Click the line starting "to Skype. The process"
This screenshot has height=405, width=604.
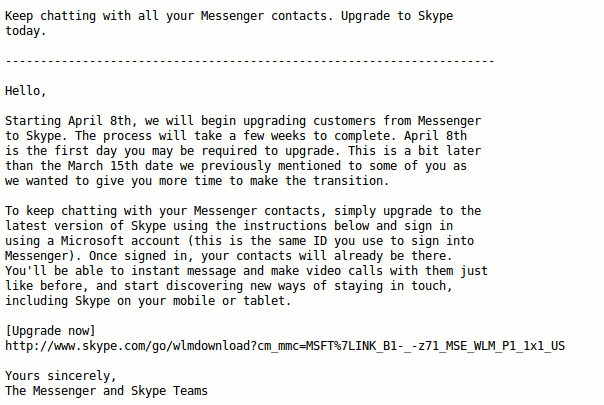click(x=243, y=136)
